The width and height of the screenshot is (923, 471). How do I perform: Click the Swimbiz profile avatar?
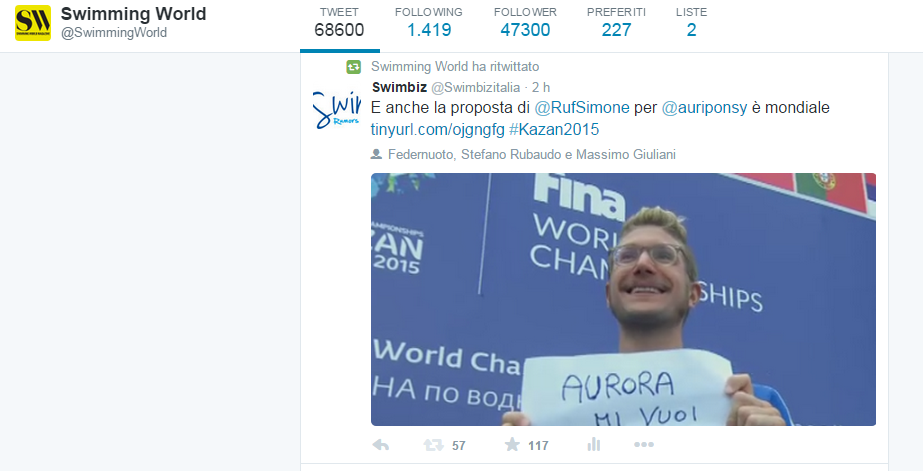(336, 108)
